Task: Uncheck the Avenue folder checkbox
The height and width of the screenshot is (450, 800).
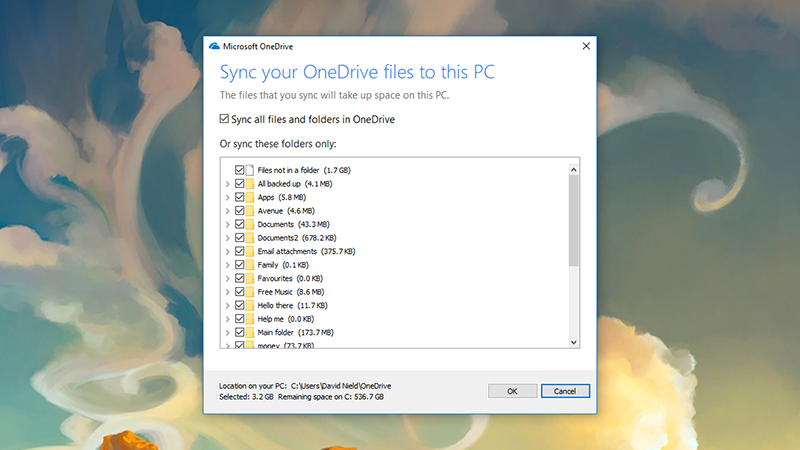Action: (239, 211)
